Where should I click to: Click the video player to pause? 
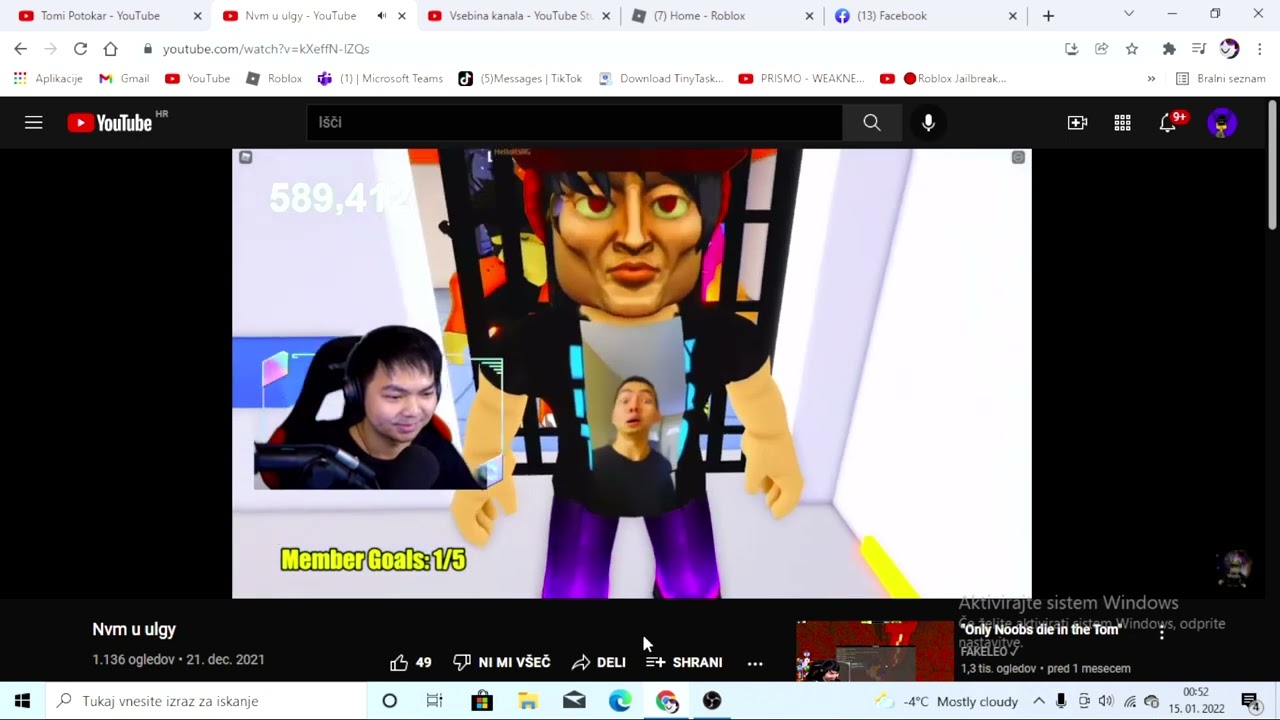pos(632,374)
